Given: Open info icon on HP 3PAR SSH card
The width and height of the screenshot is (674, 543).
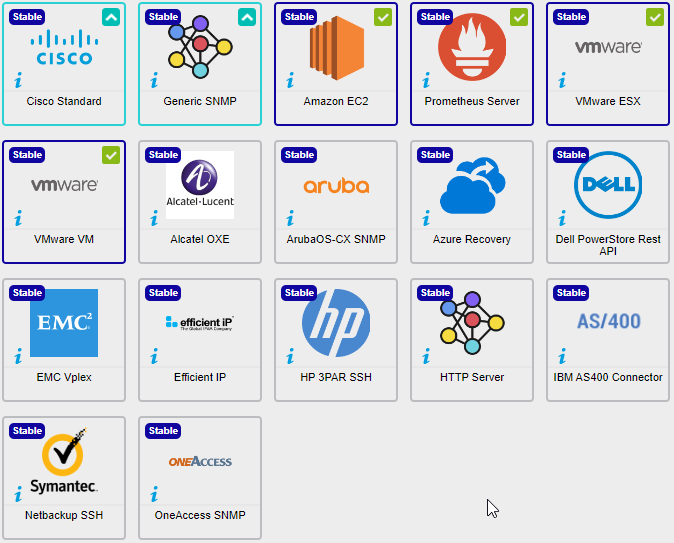Looking at the screenshot, I should tap(290, 356).
